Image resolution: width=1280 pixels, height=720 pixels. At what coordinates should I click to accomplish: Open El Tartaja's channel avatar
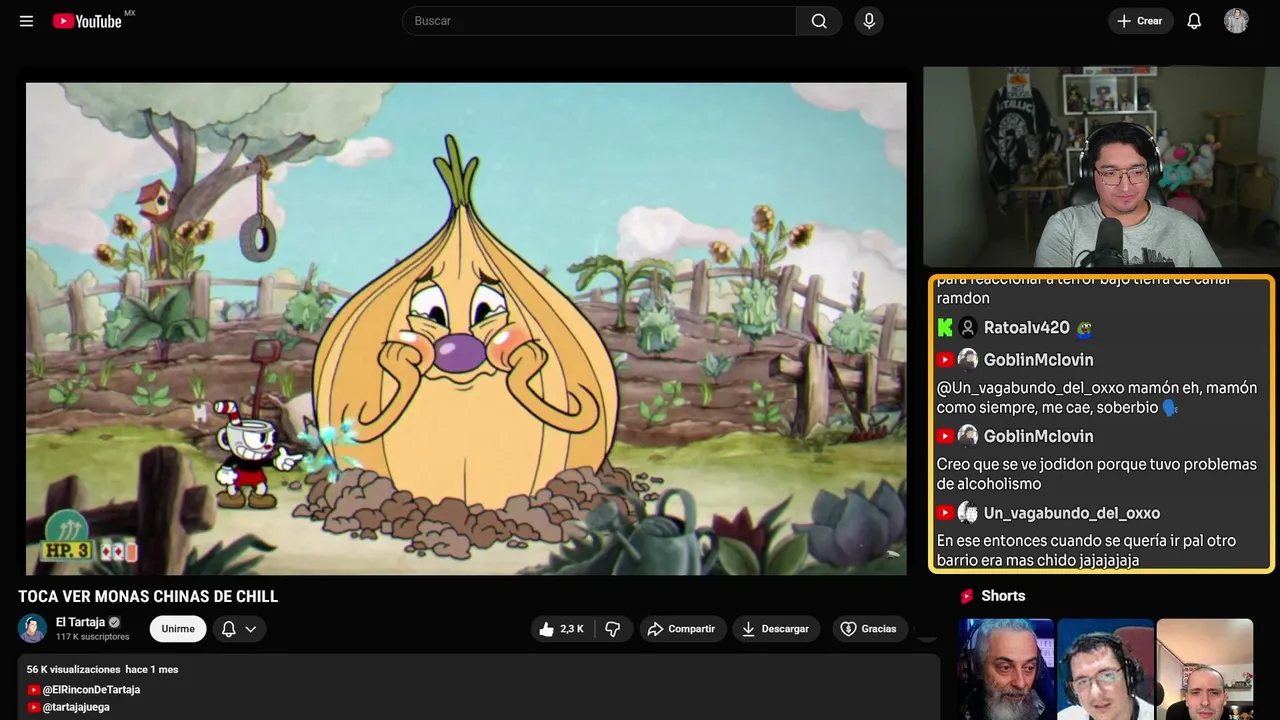33,628
